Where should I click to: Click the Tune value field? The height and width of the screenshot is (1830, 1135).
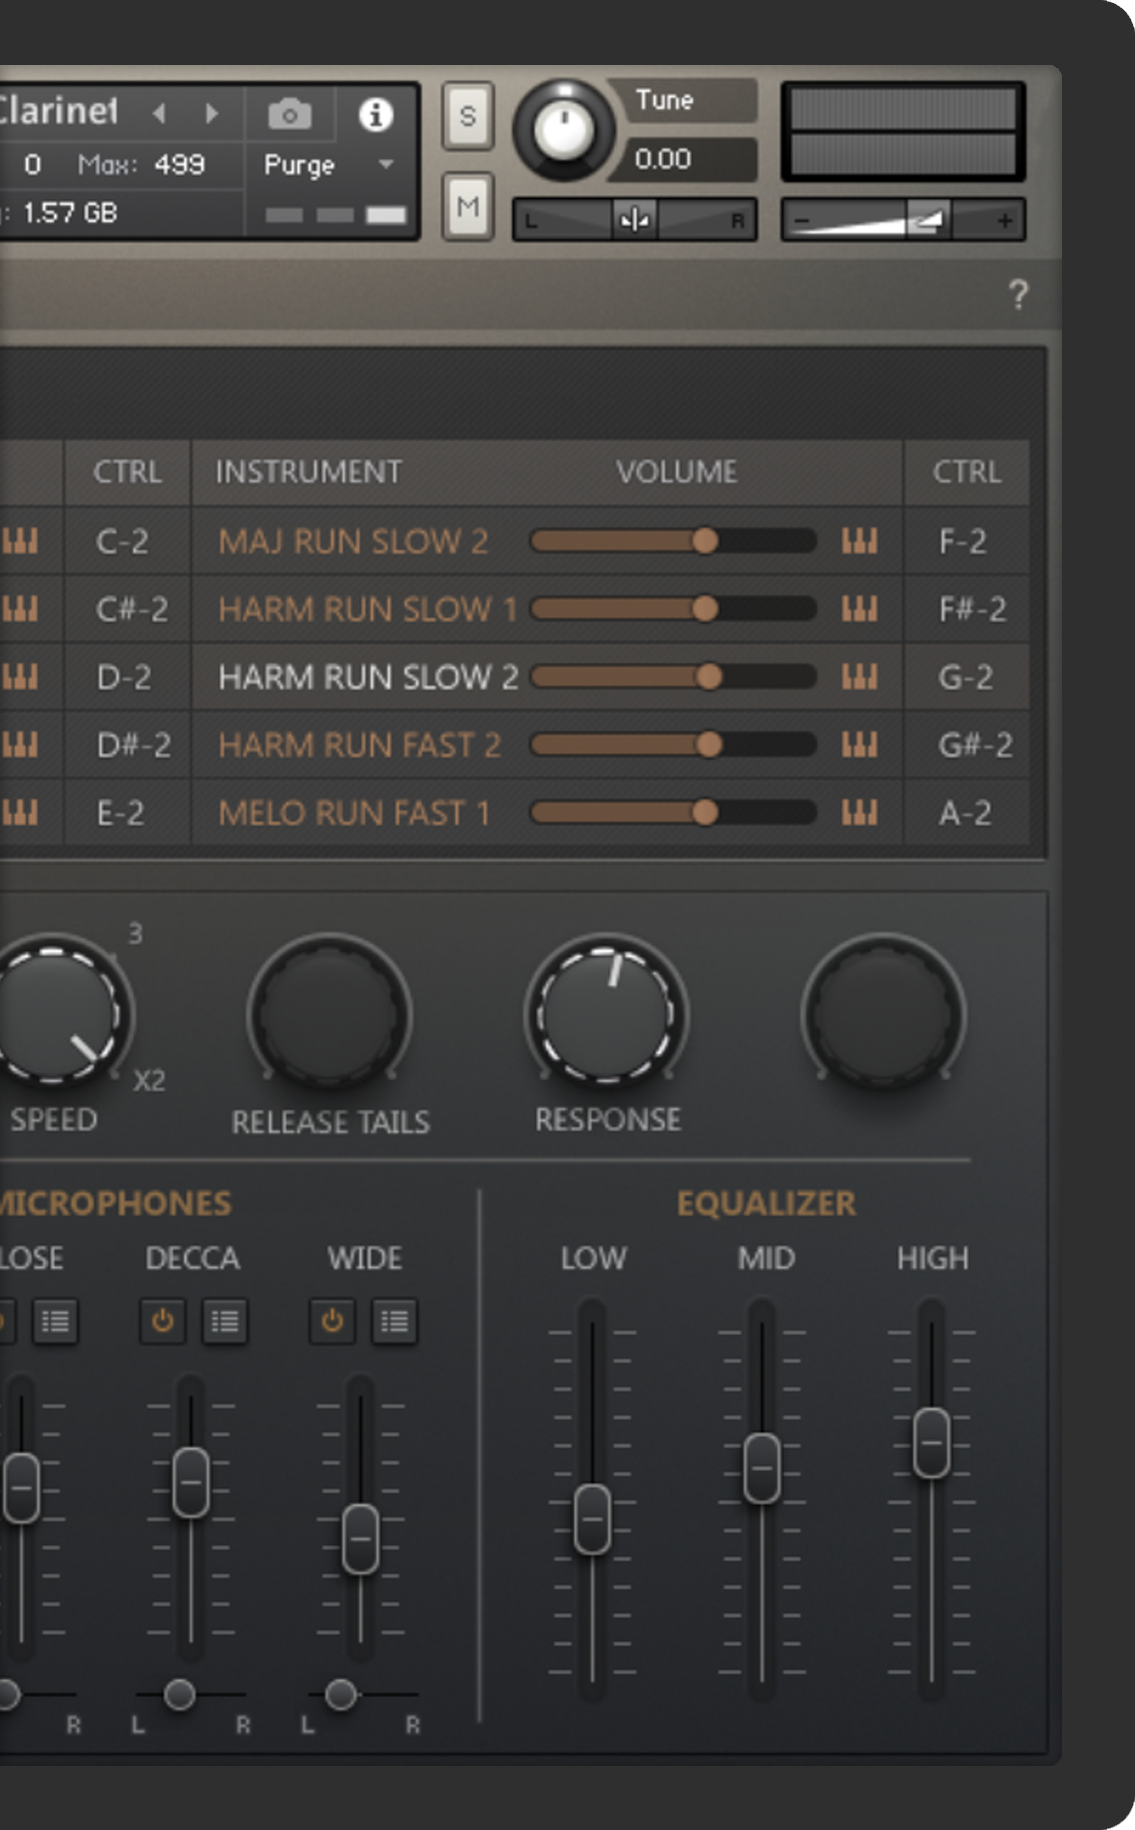coord(664,159)
